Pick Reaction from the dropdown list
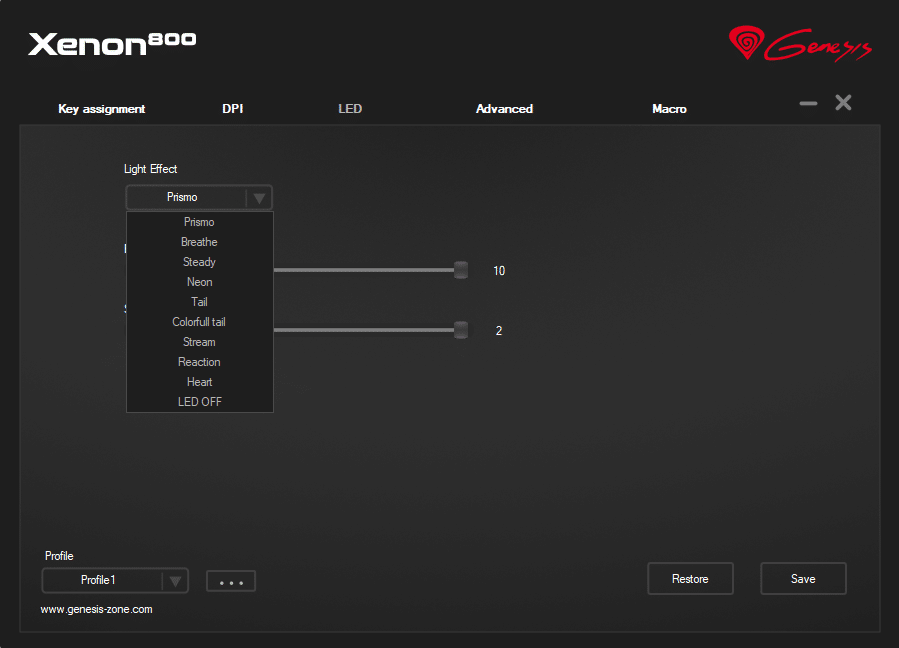Screen dimensions: 899x648 pos(199,362)
